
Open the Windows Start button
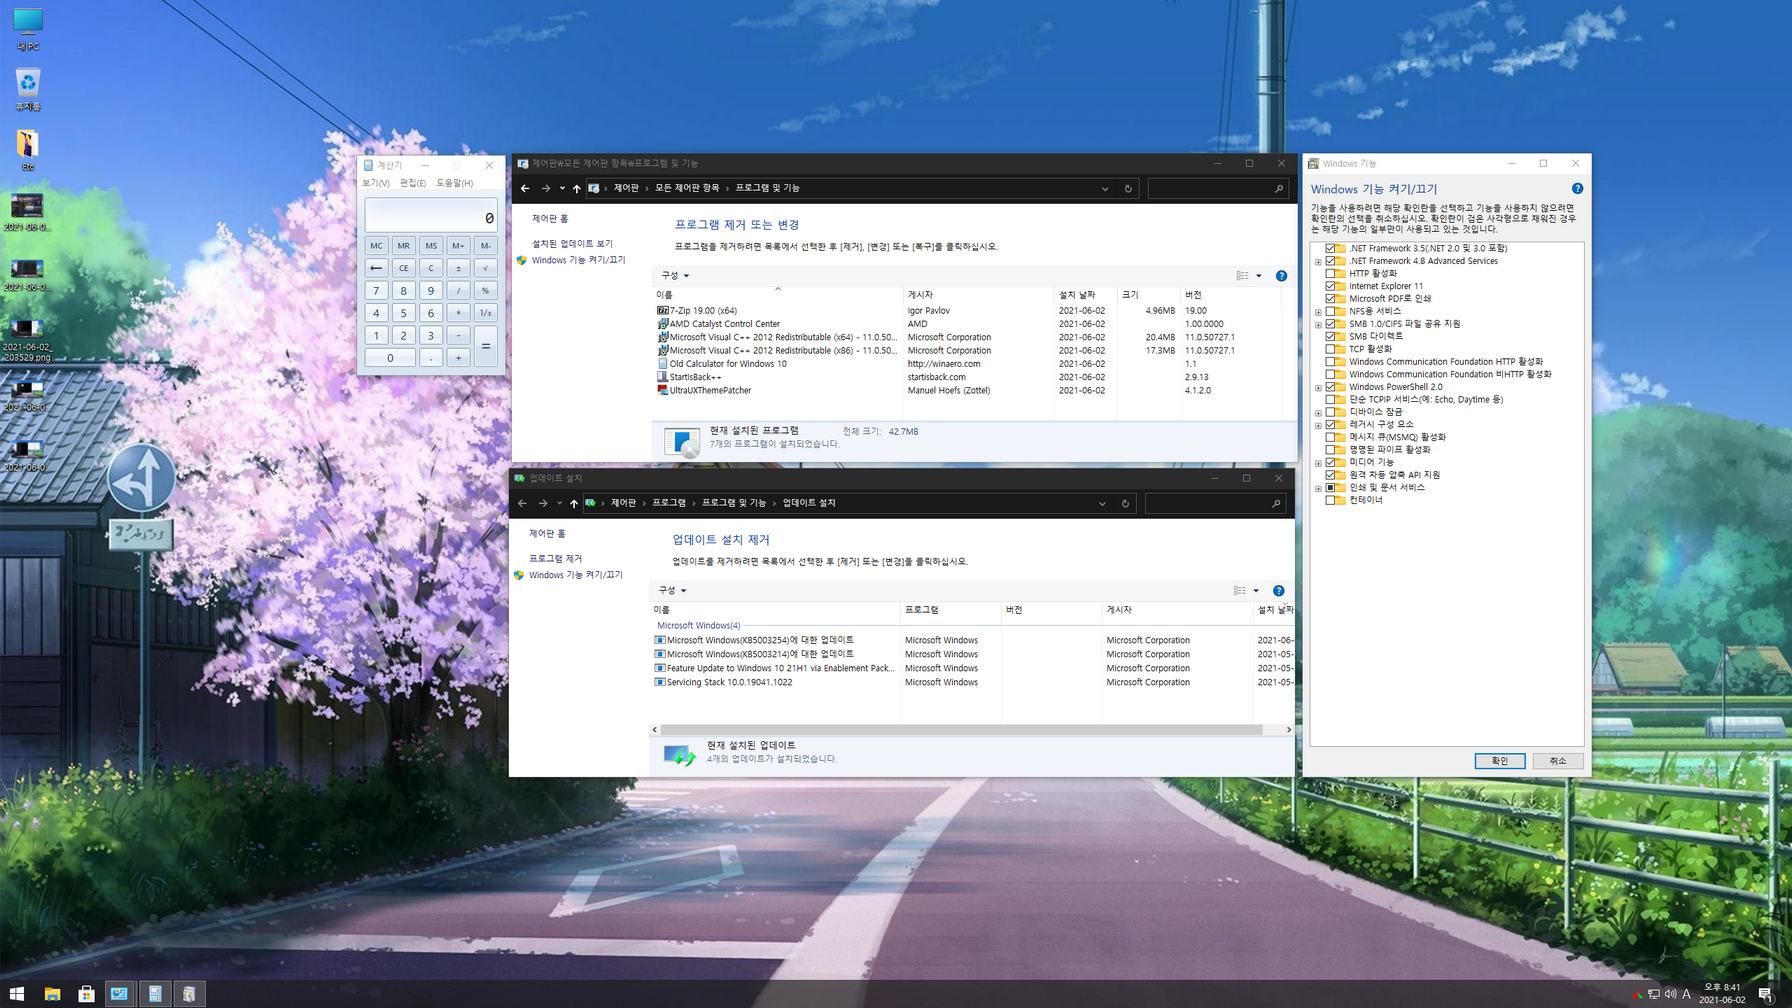click(17, 993)
